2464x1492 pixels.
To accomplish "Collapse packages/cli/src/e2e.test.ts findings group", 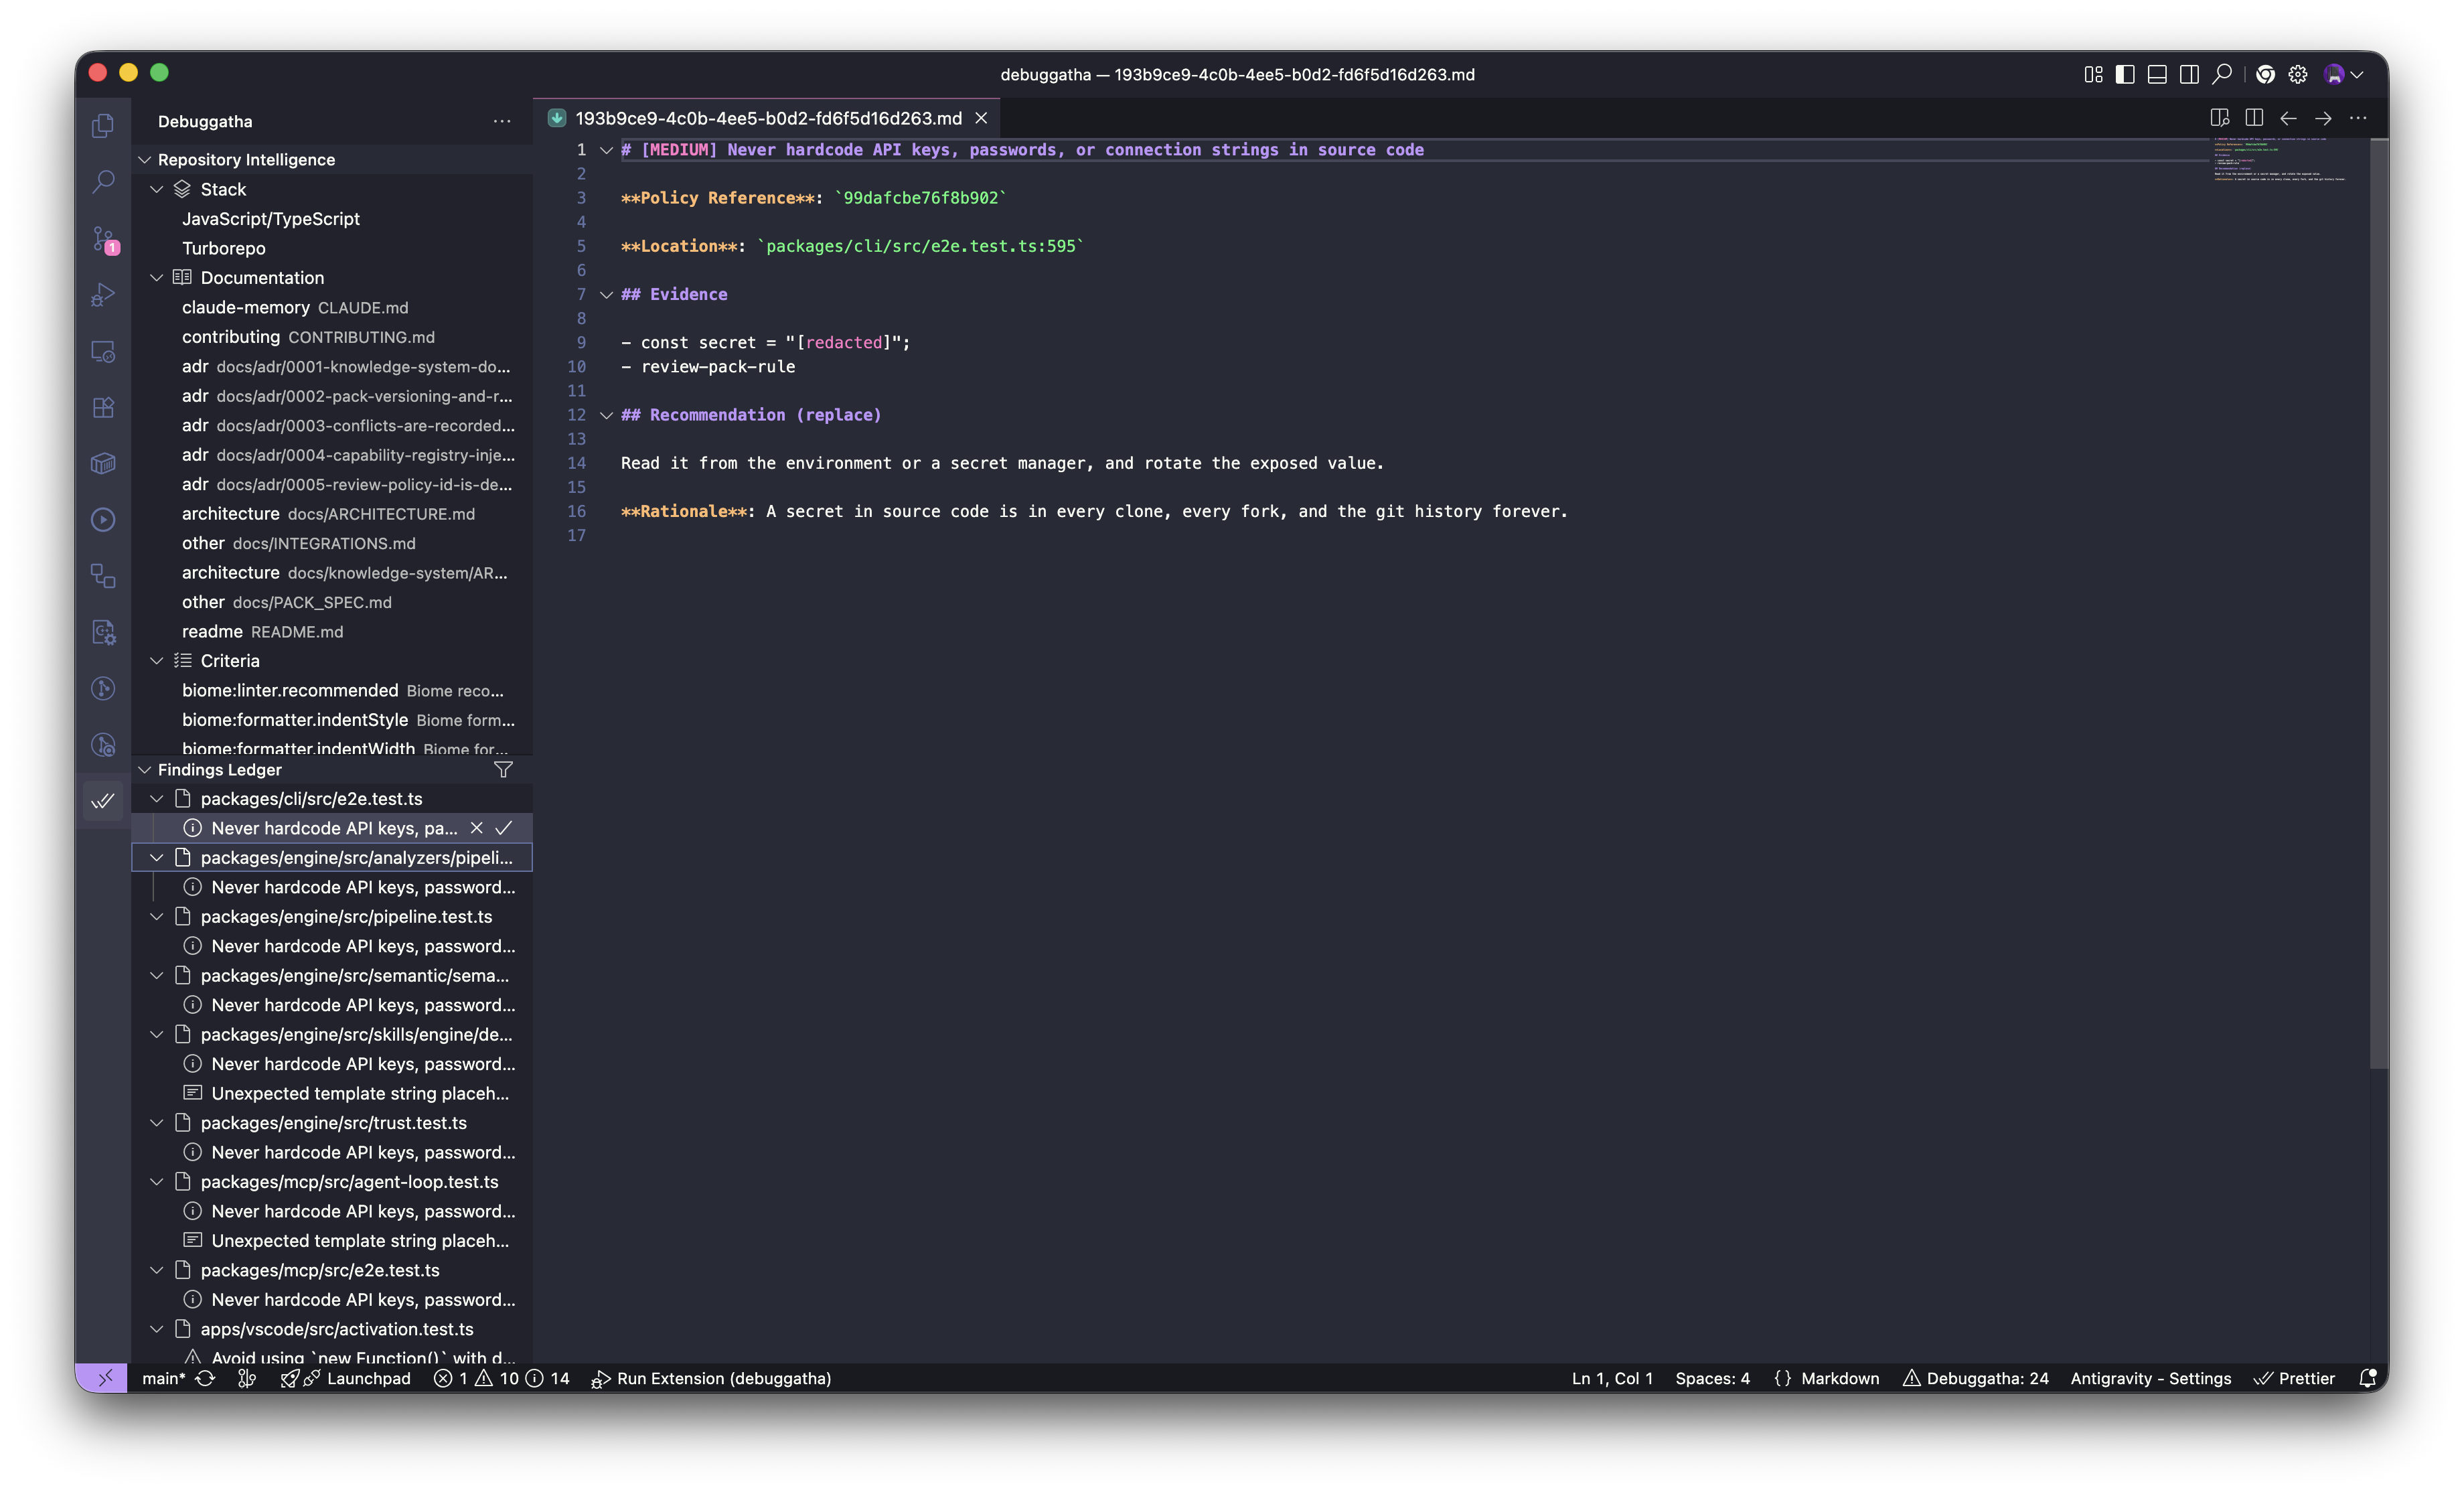I will tap(157, 799).
